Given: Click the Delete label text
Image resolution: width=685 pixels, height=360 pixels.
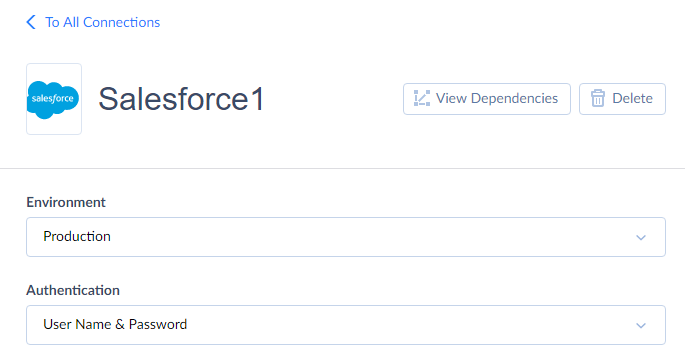Looking at the screenshot, I should [x=632, y=98].
